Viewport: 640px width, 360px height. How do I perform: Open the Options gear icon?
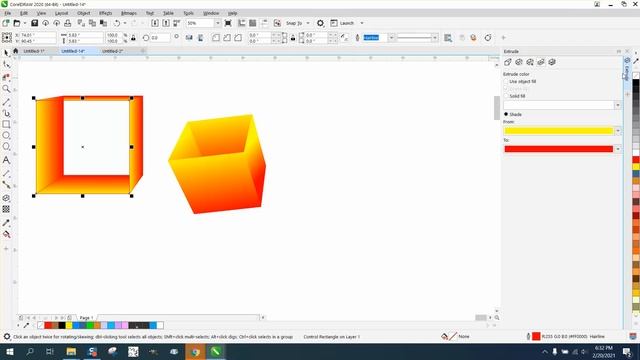320,23
